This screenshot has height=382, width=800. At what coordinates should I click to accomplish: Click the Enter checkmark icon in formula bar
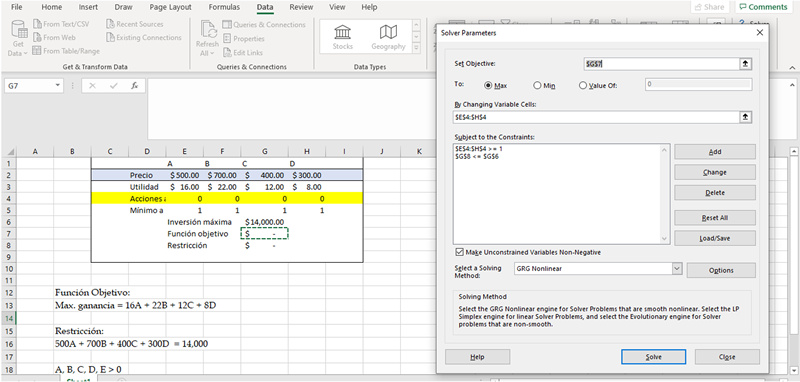[113, 86]
